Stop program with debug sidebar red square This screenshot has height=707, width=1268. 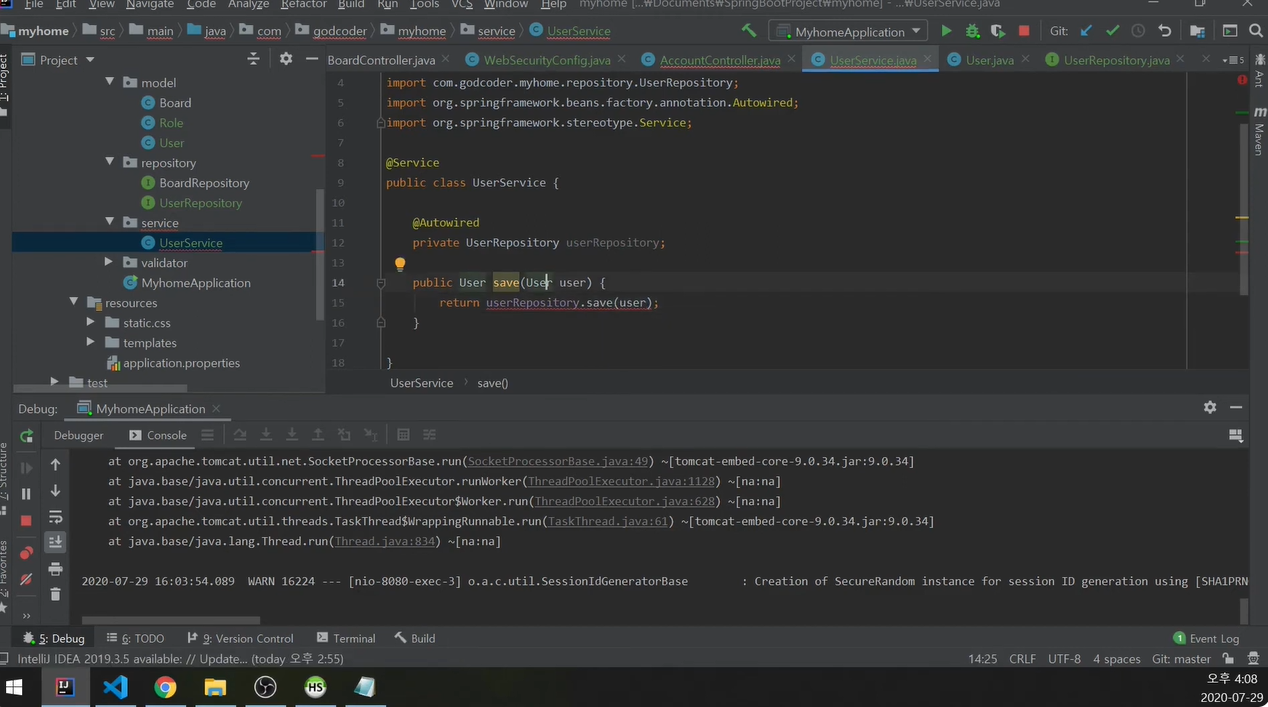coord(27,521)
